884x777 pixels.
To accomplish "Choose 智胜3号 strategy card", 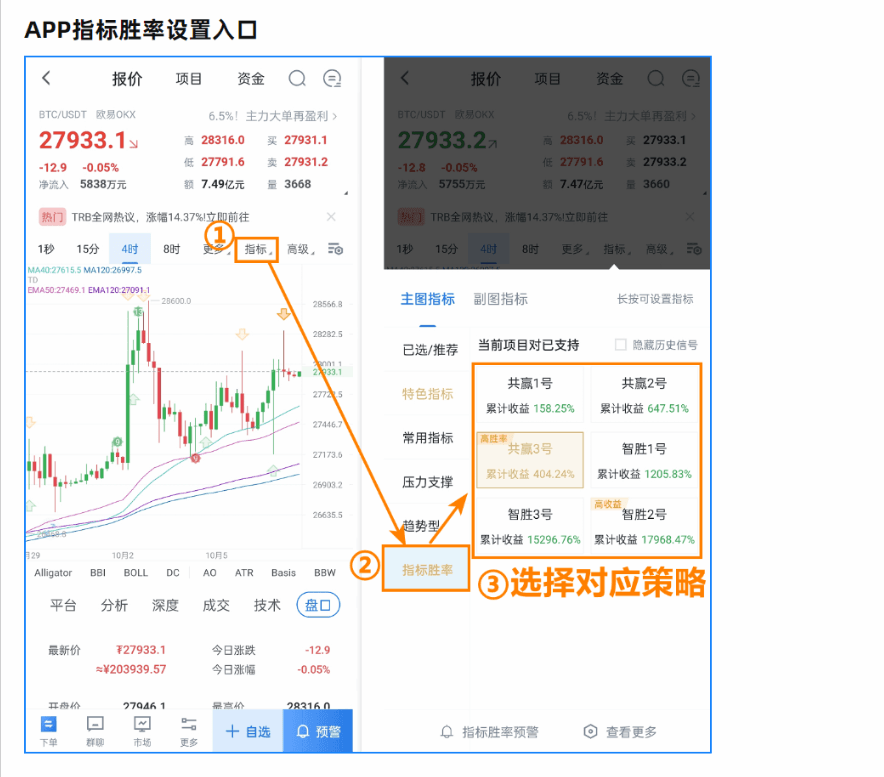I will 530,526.
